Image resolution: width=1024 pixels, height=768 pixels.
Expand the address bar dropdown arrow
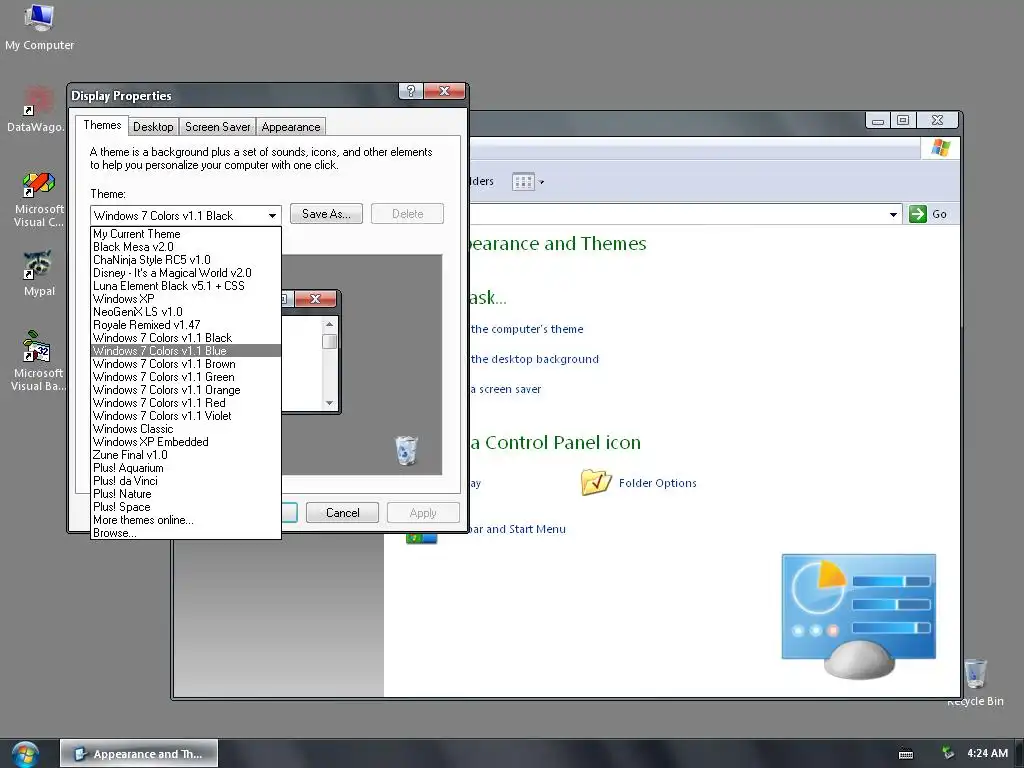893,214
